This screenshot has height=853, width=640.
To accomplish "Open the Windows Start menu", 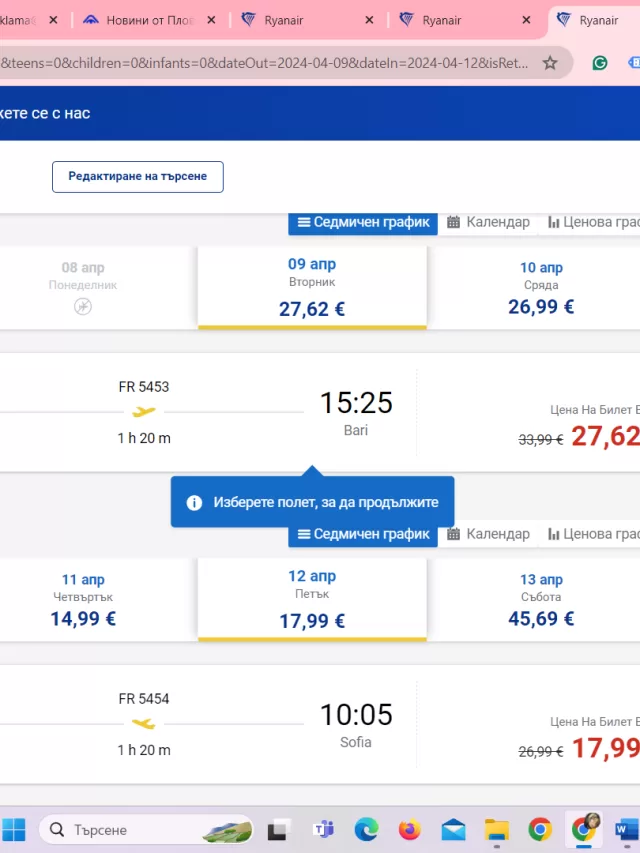I will [14, 830].
